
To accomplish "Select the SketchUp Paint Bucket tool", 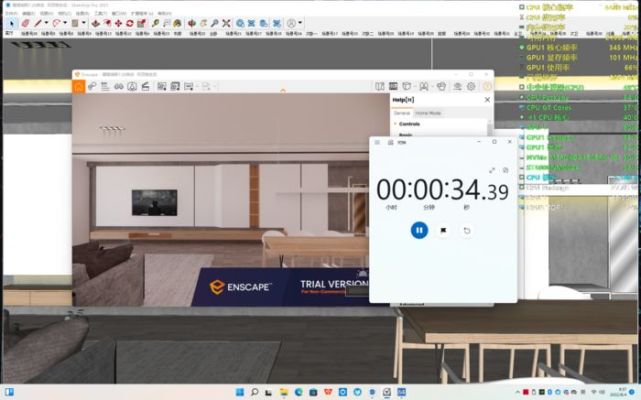I will pyautogui.click(x=177, y=23).
